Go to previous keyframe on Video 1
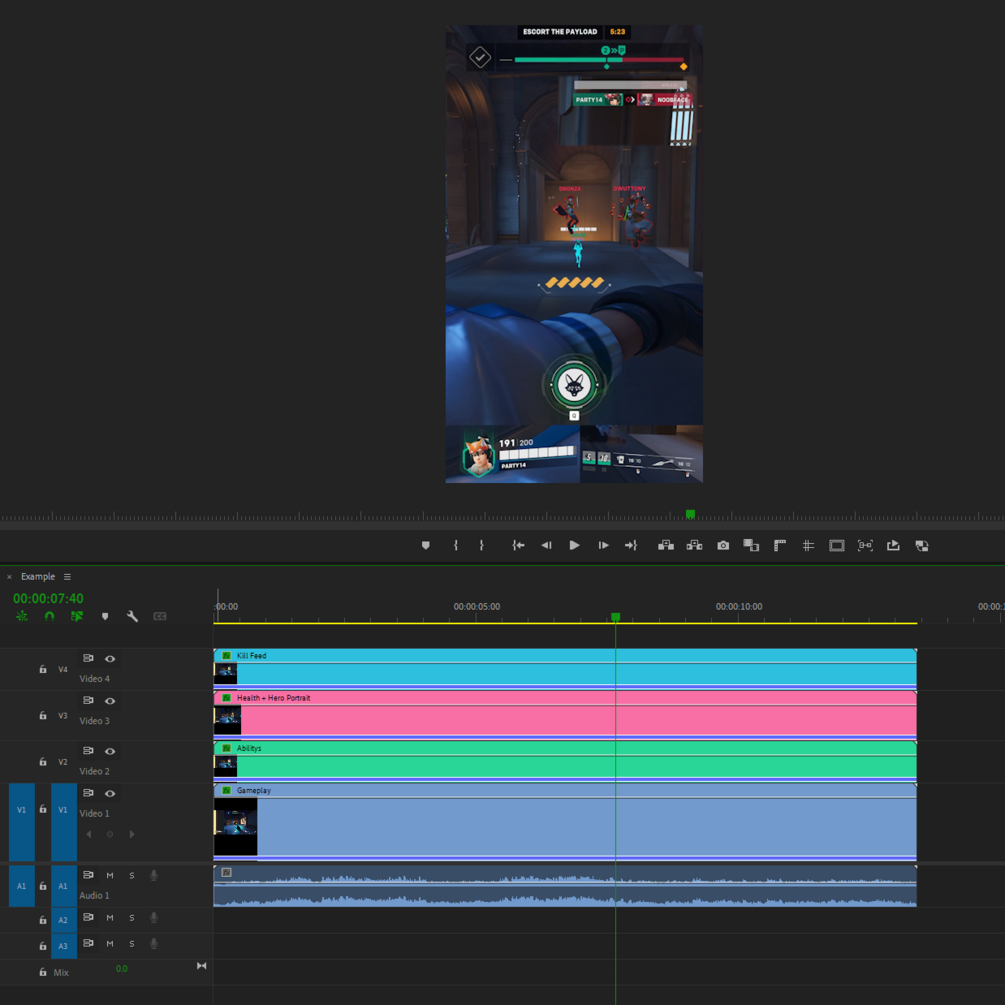 click(x=88, y=835)
